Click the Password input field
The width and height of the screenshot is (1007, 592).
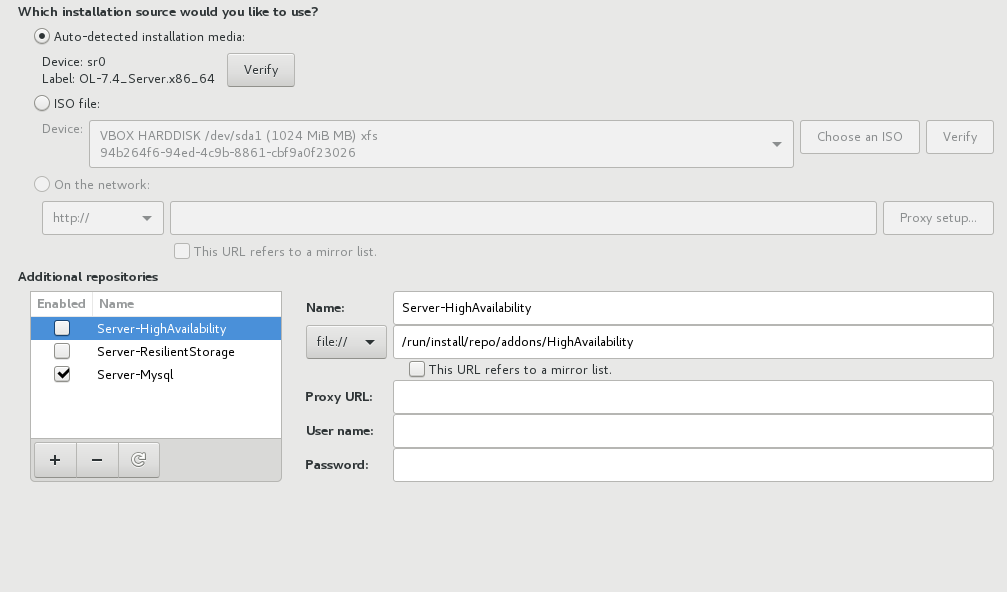coord(693,465)
